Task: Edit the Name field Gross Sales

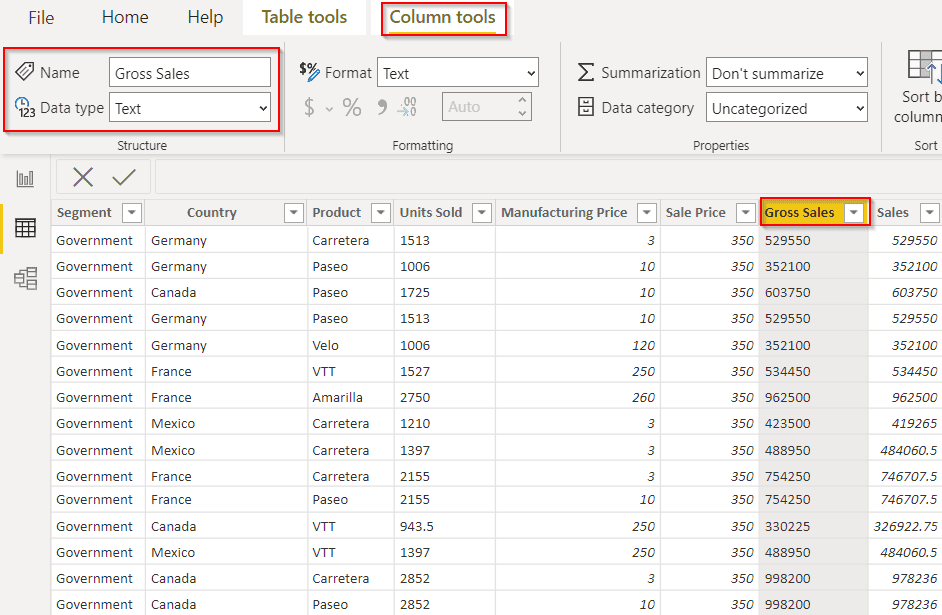Action: point(190,73)
